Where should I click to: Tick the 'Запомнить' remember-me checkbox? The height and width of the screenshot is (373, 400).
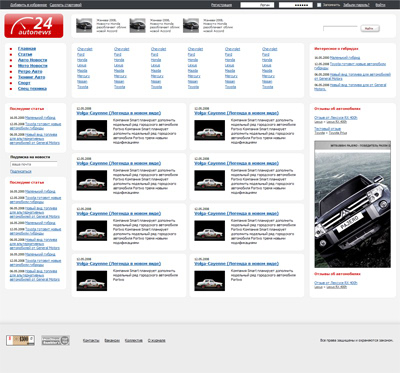319,5
